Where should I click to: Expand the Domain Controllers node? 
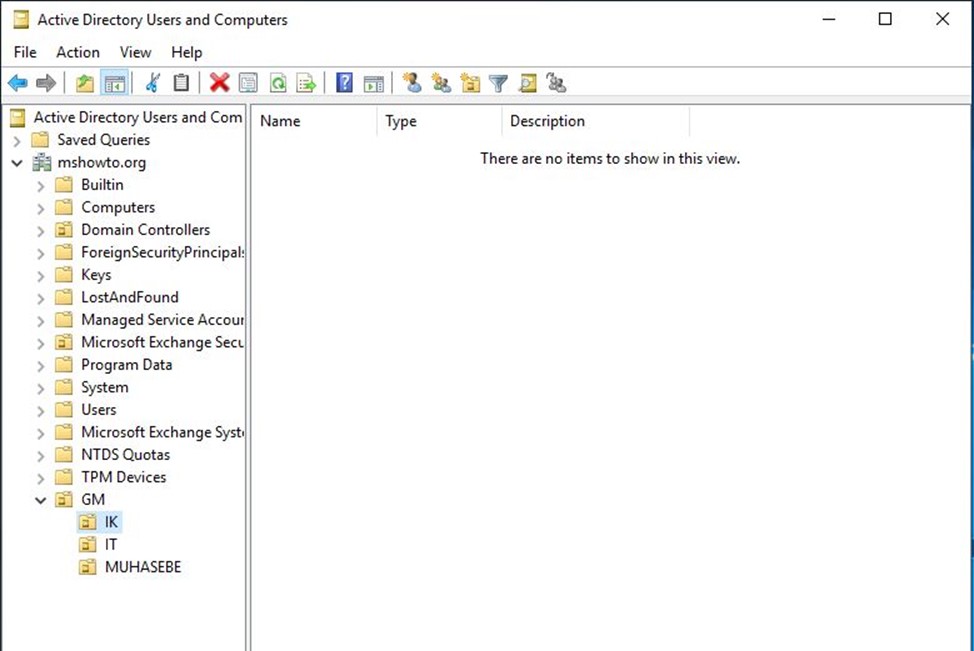click(x=41, y=230)
